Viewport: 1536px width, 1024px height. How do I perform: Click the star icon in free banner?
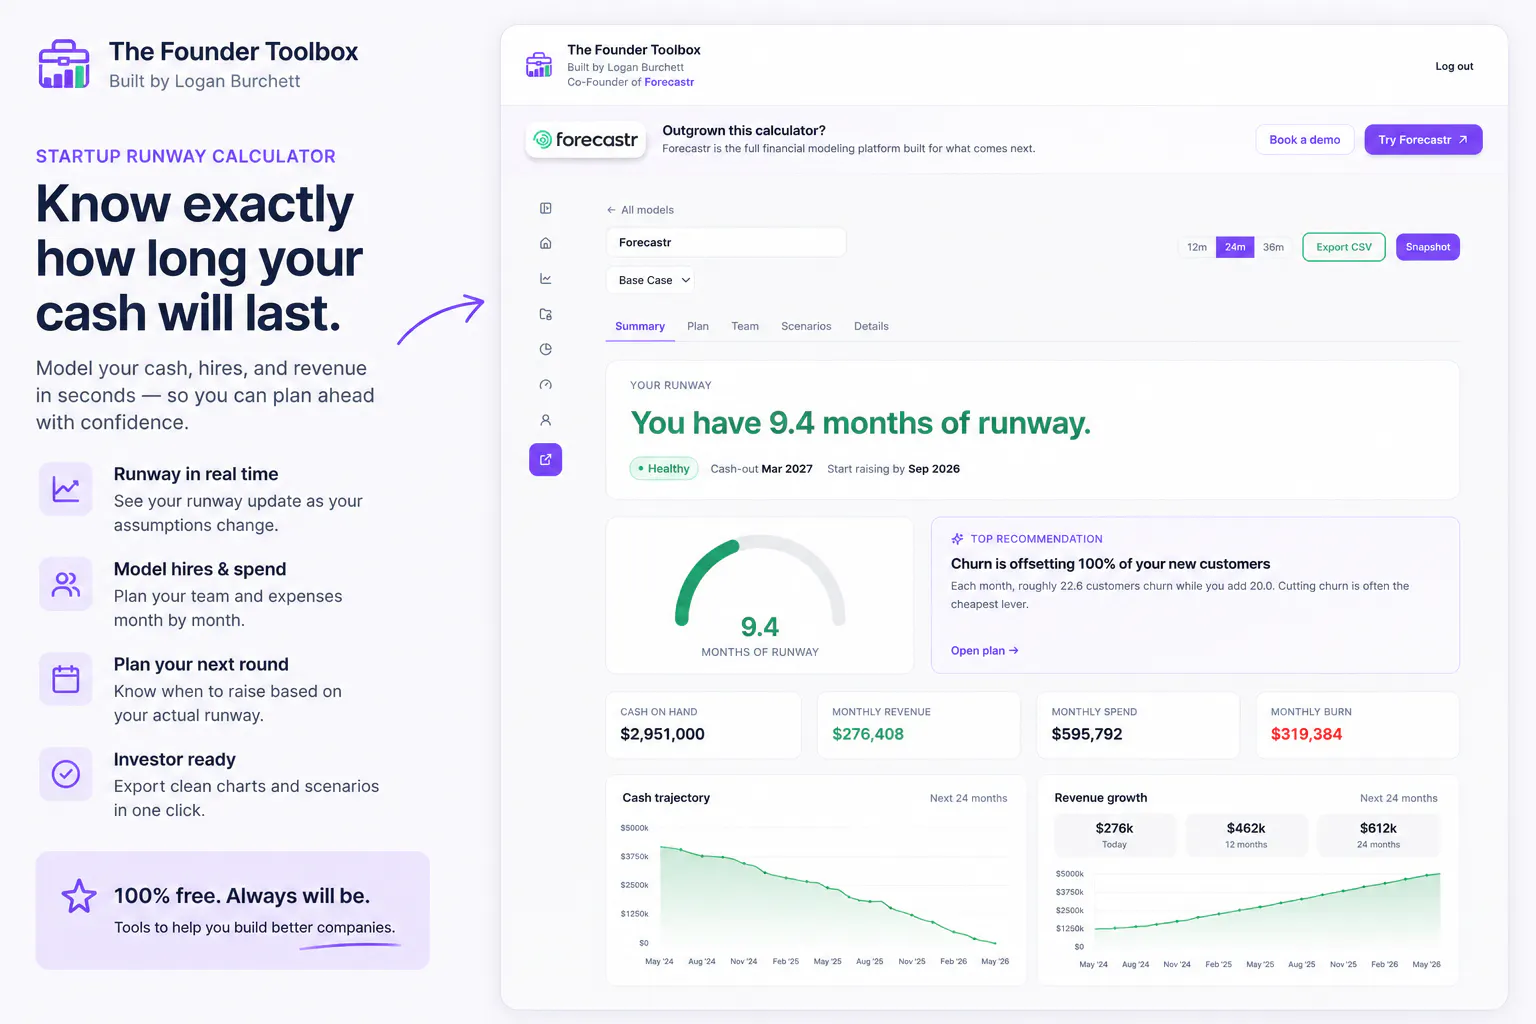(x=79, y=896)
